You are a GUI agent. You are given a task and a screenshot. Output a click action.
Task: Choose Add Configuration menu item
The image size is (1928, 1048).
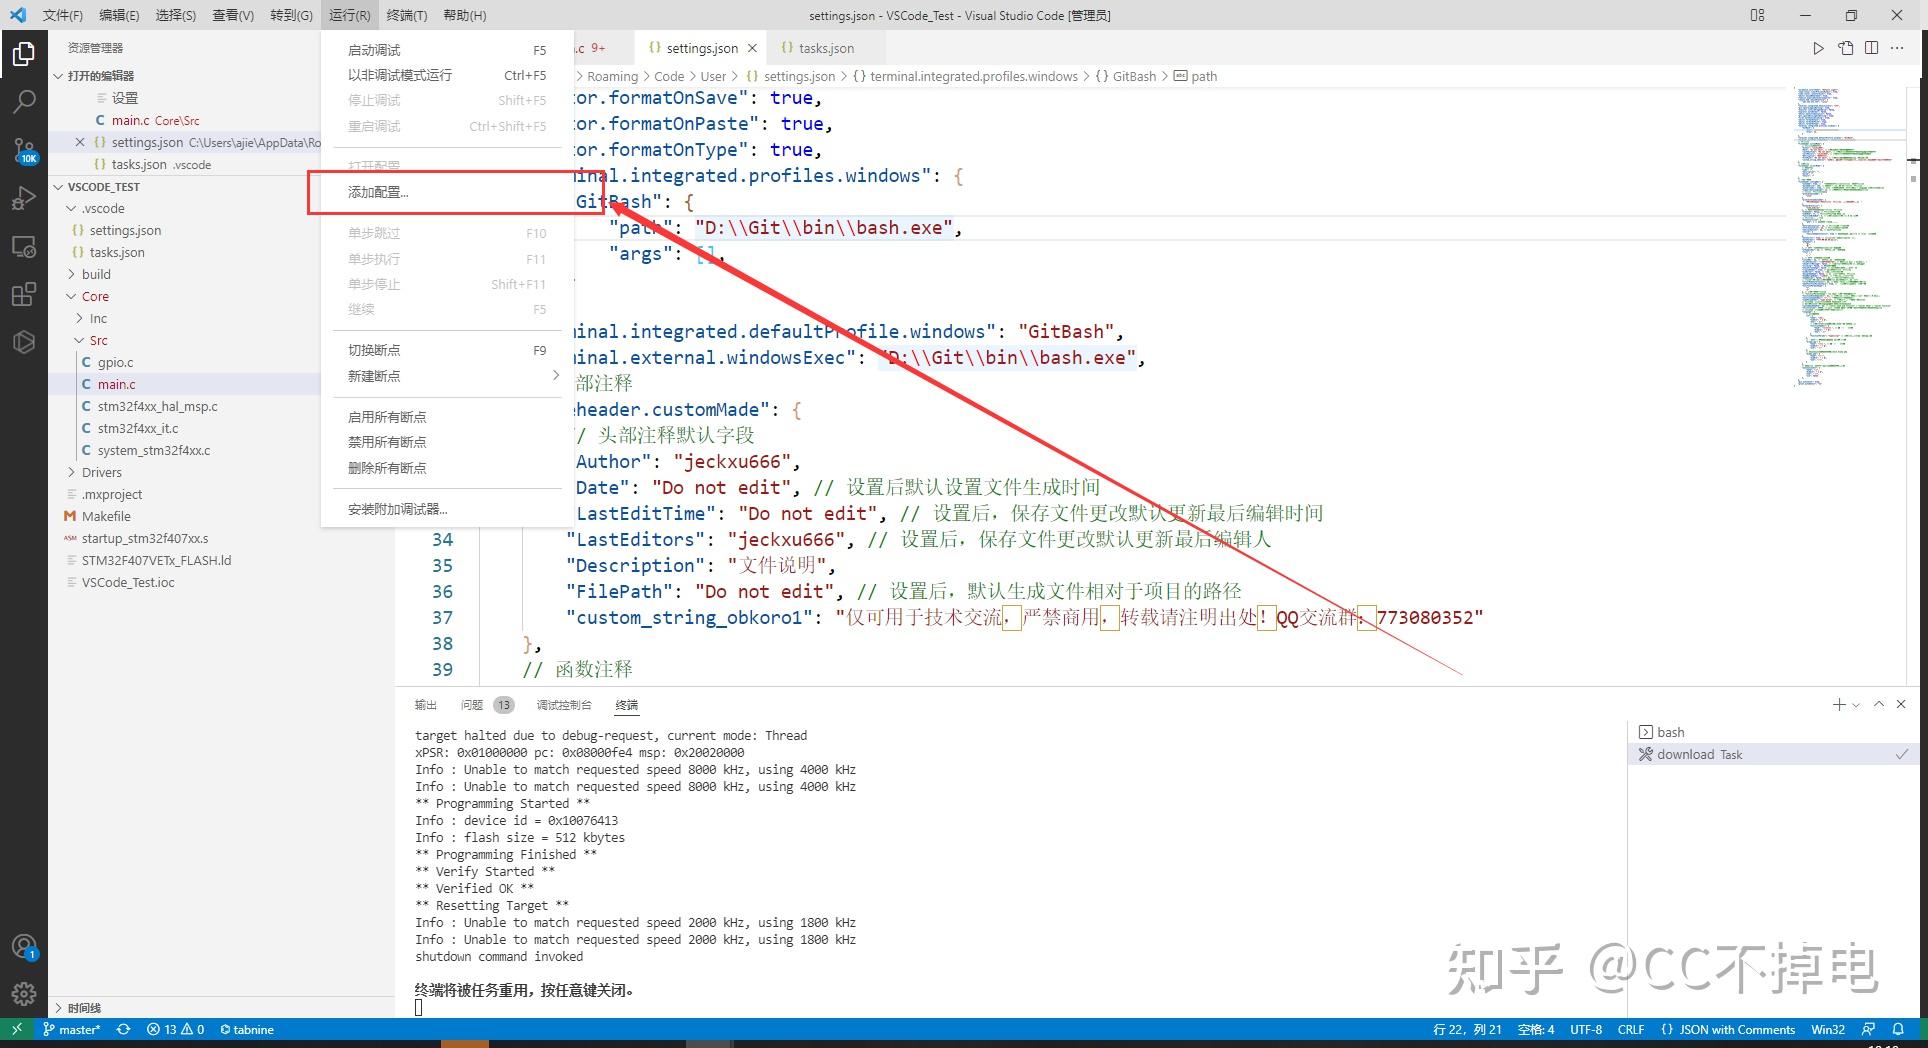(x=447, y=192)
